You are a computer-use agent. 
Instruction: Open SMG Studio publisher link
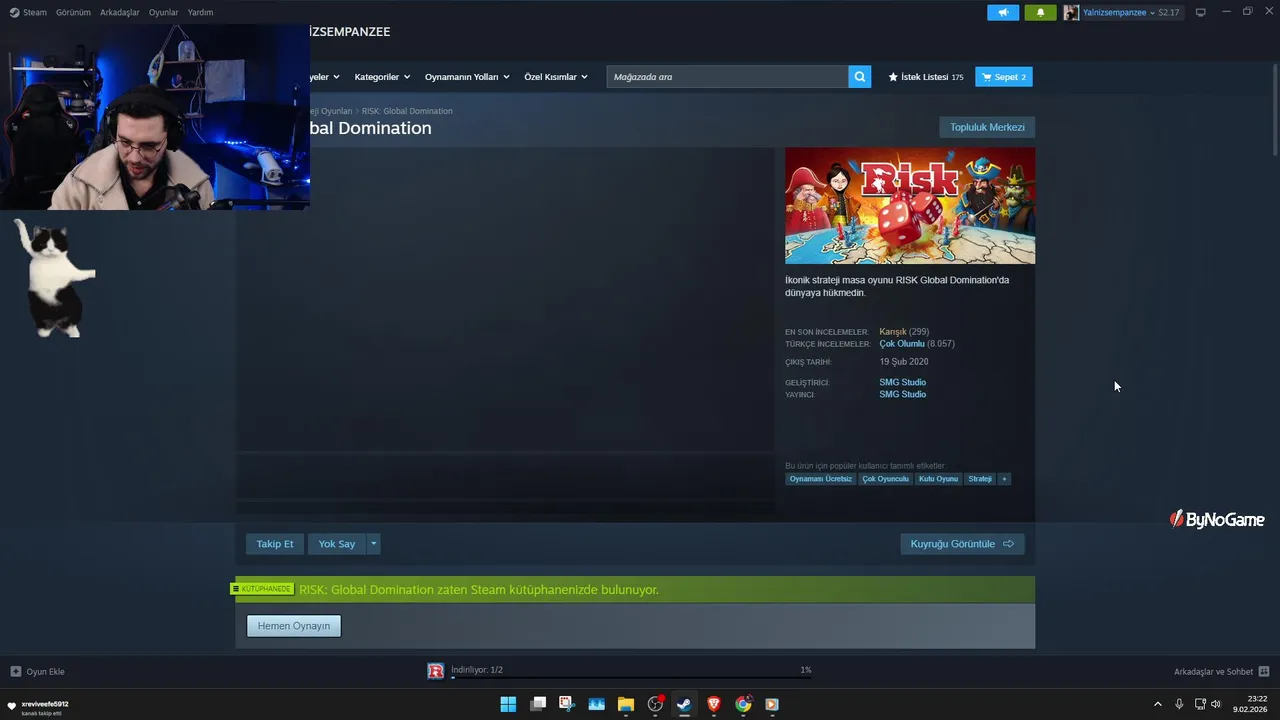click(x=902, y=394)
